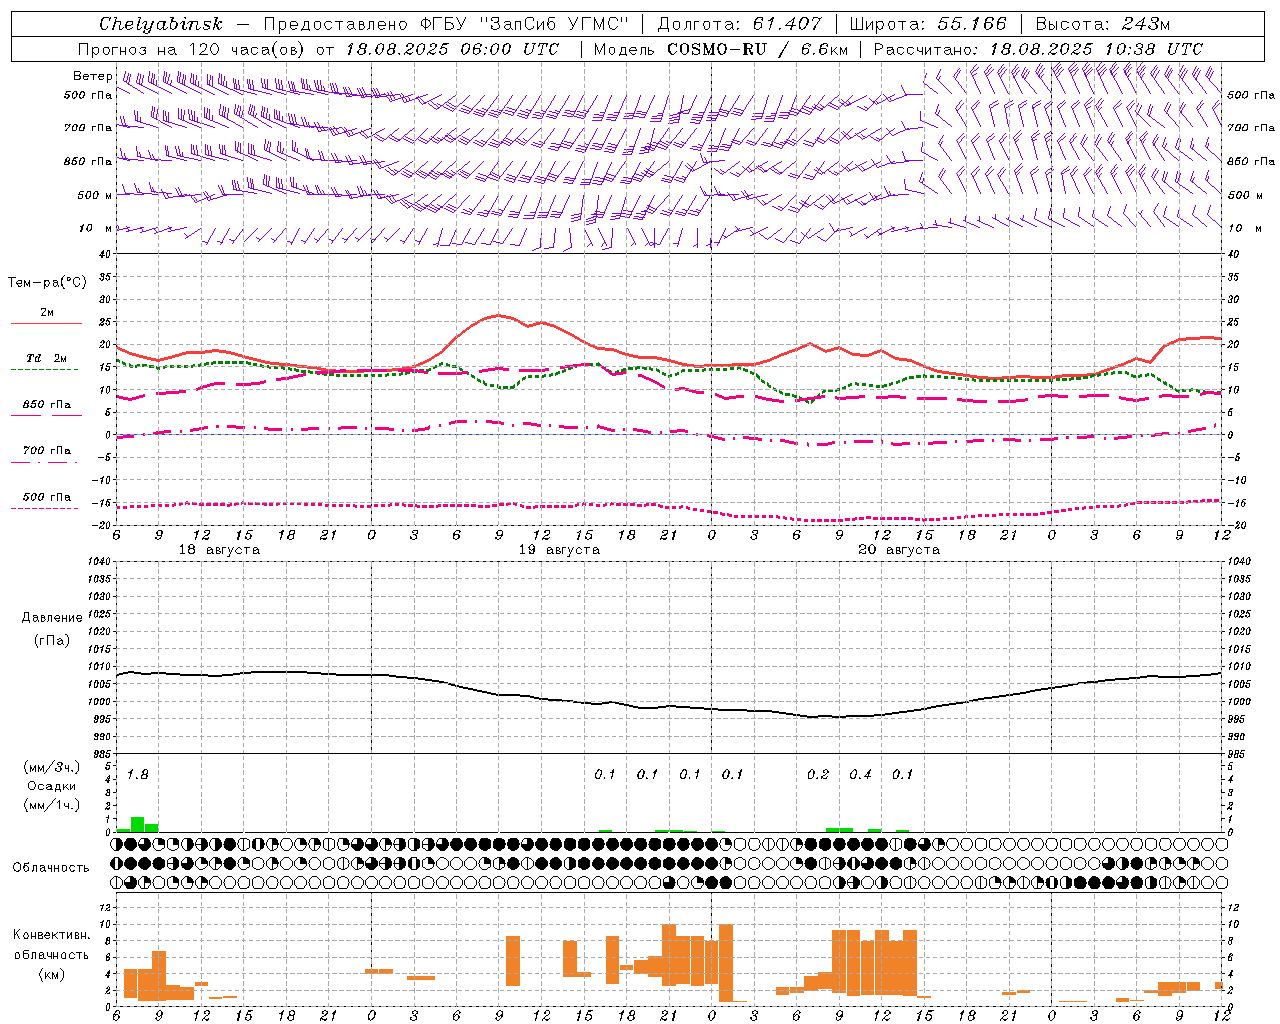Click "Рассчитано: 18.08.2025 10:38 UTC" timestamp
Screen dimensions: 1280x1024
pos(1038,49)
